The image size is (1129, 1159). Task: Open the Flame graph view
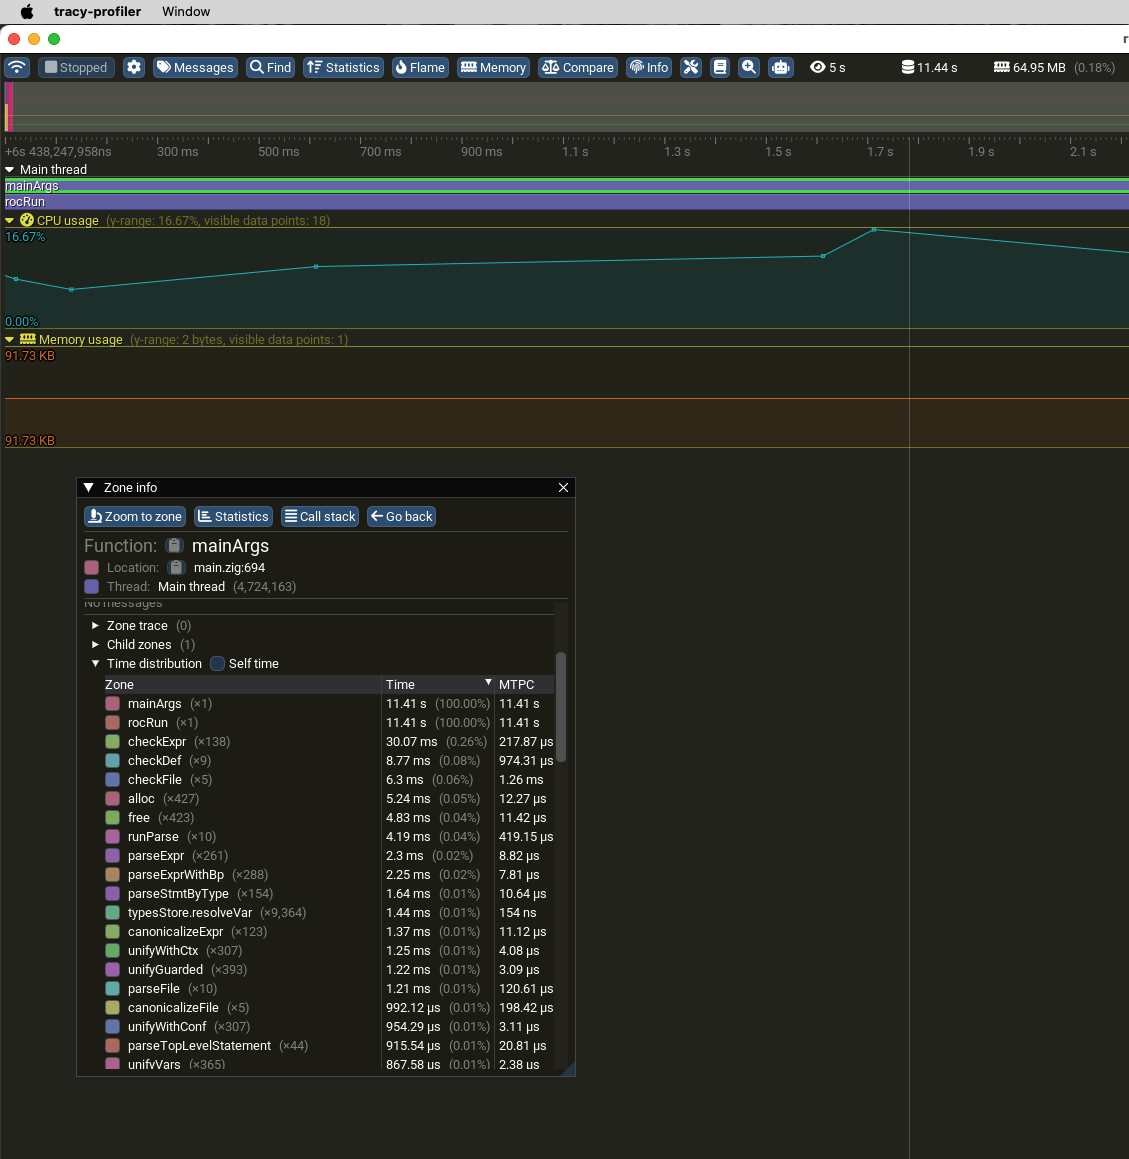(420, 67)
